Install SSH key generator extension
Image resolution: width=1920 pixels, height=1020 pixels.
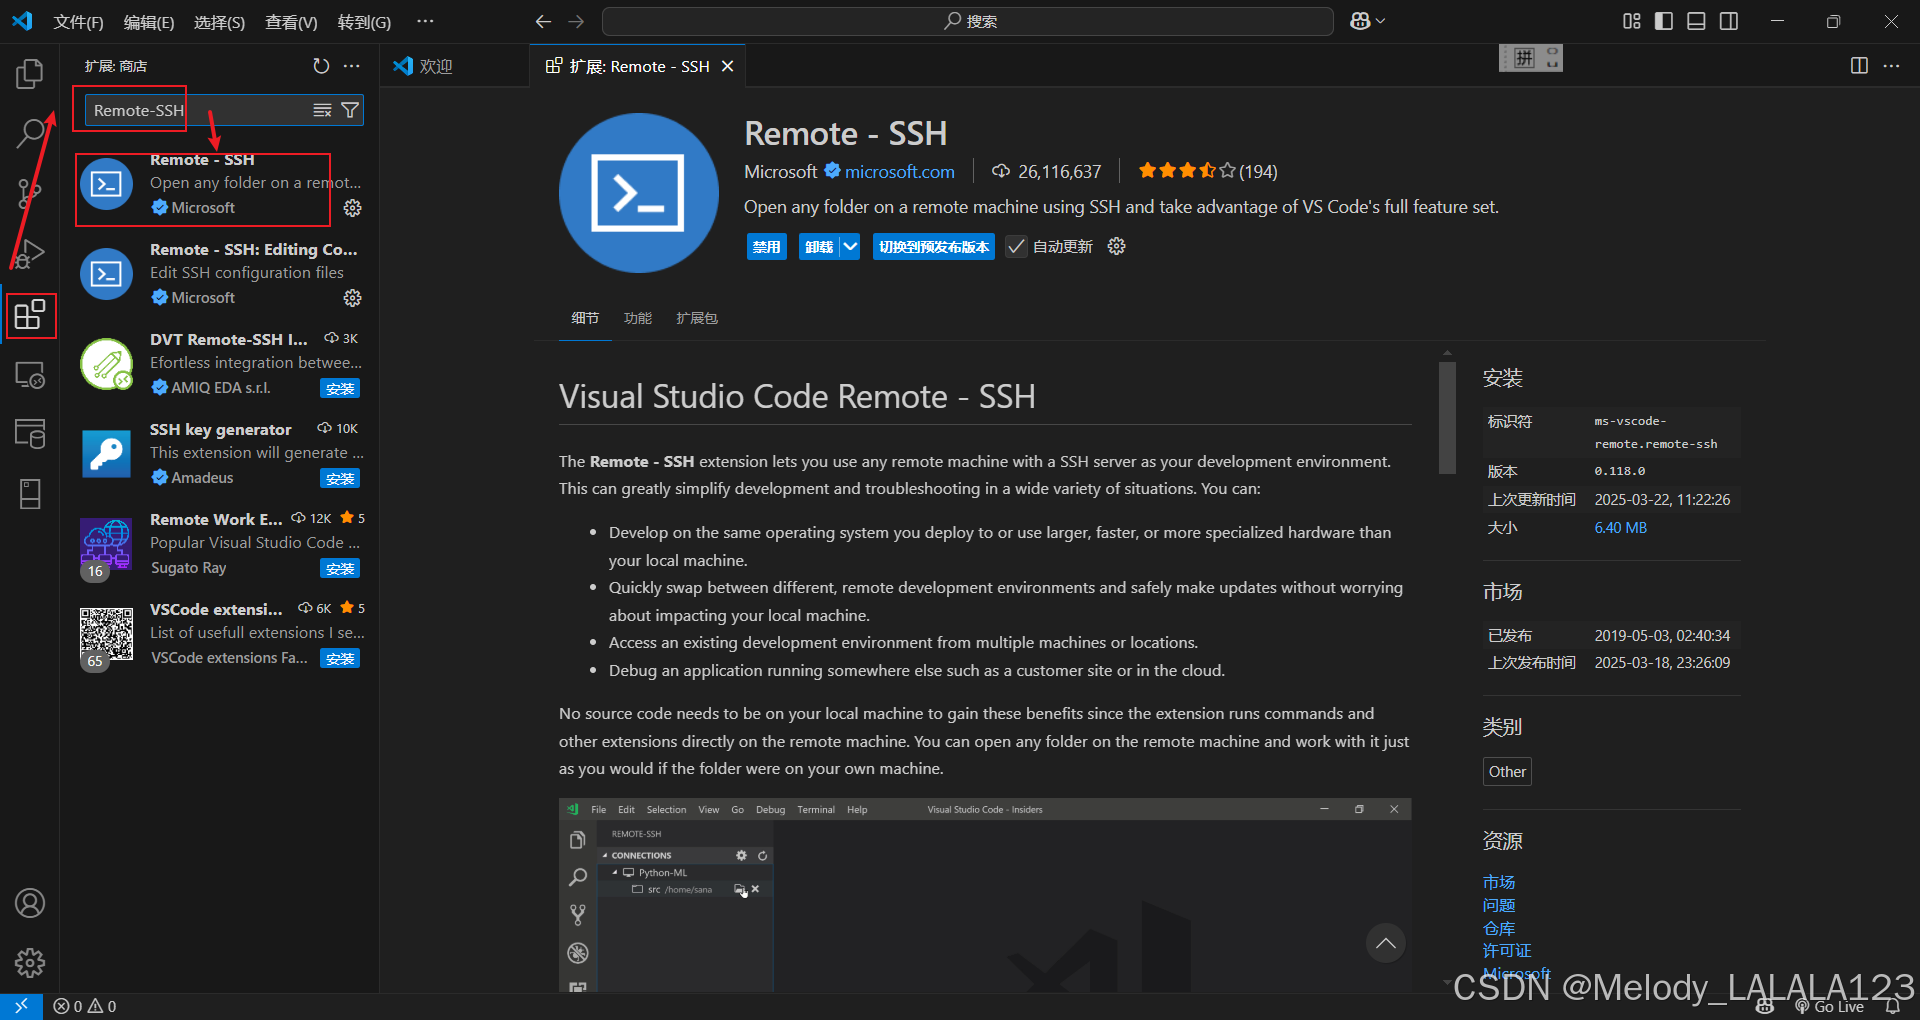click(x=340, y=479)
